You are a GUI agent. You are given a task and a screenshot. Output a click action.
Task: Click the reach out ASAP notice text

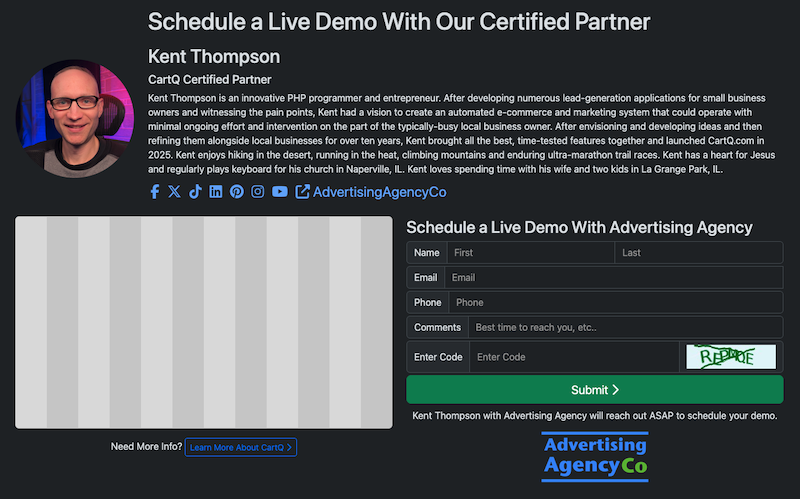coord(595,416)
